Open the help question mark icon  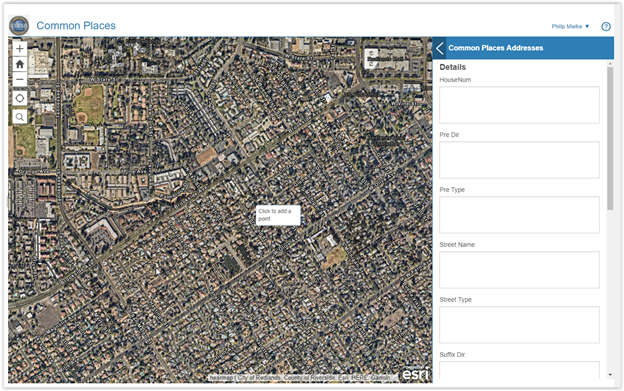tap(606, 26)
